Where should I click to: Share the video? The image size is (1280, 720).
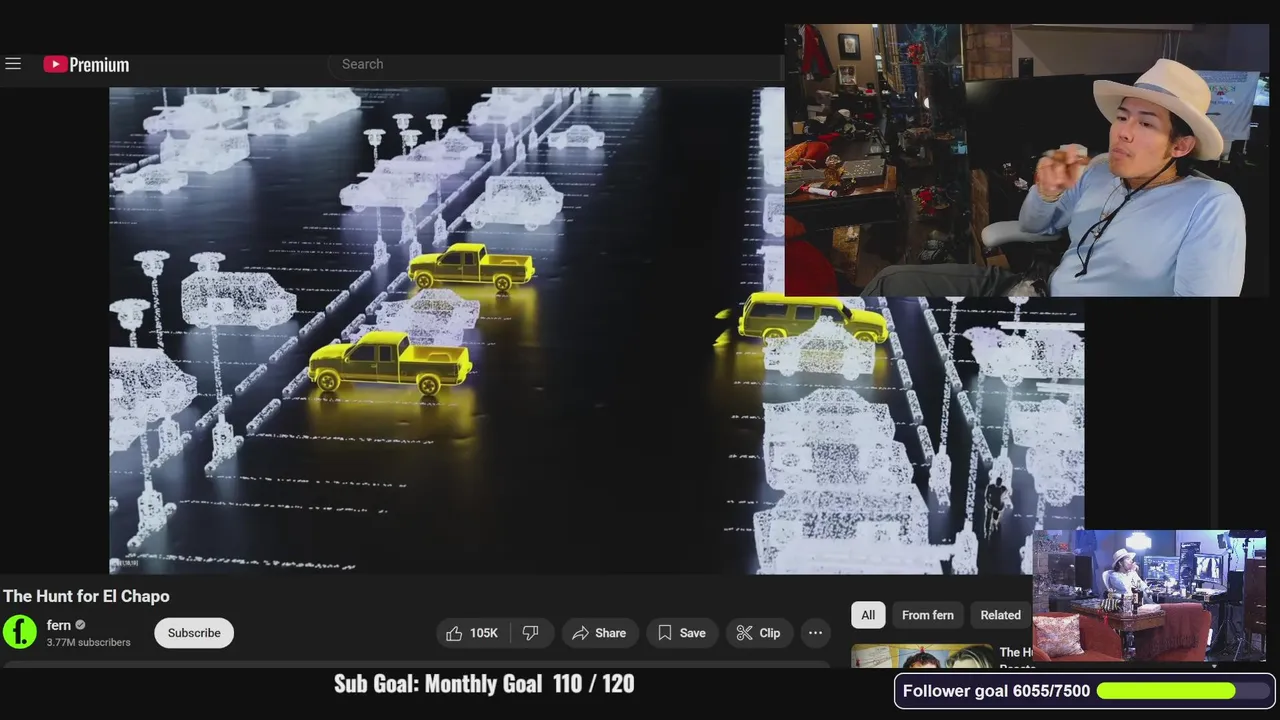click(599, 633)
